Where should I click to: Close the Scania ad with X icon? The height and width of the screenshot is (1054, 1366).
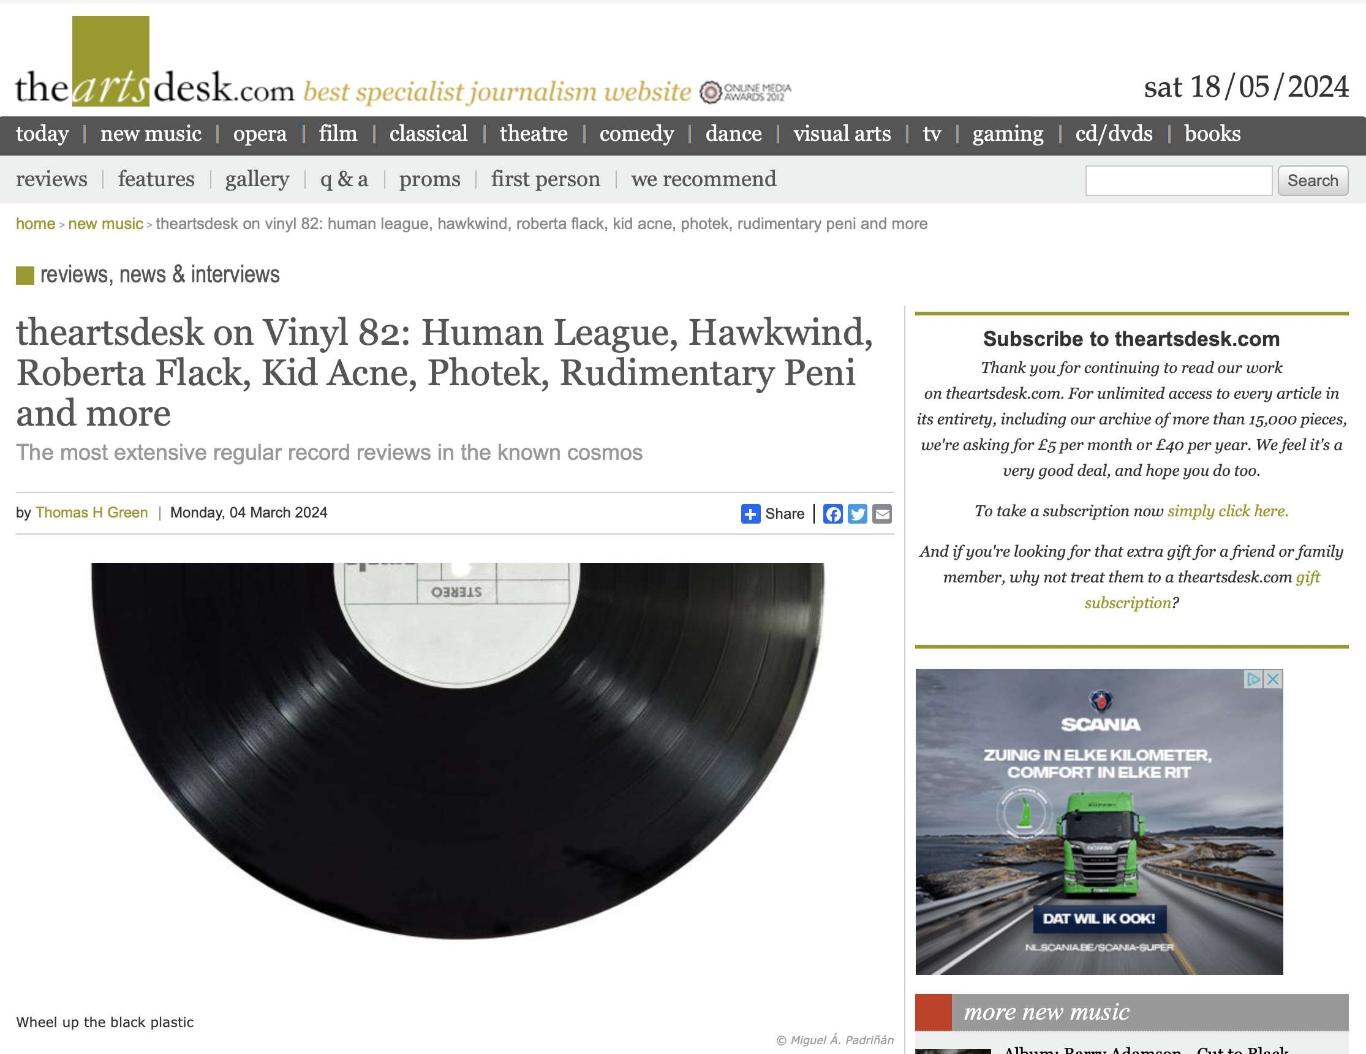click(x=1272, y=679)
